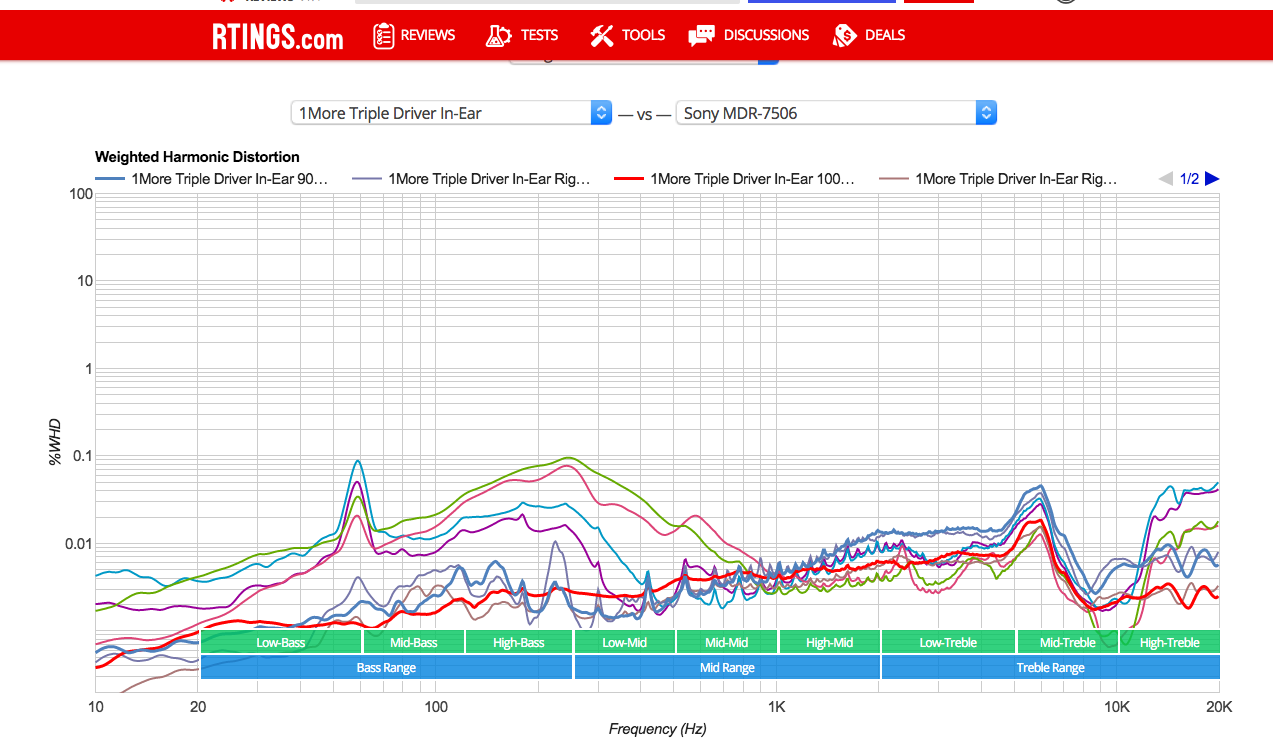Click the Tests flask icon
1273x747 pixels.
(498, 36)
